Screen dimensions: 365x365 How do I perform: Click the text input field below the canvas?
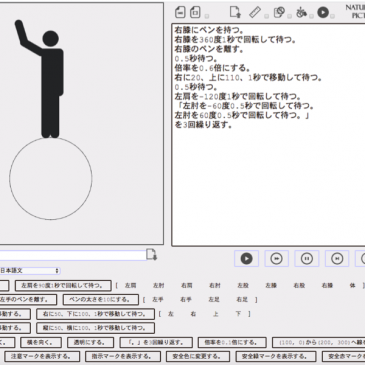[73, 255]
